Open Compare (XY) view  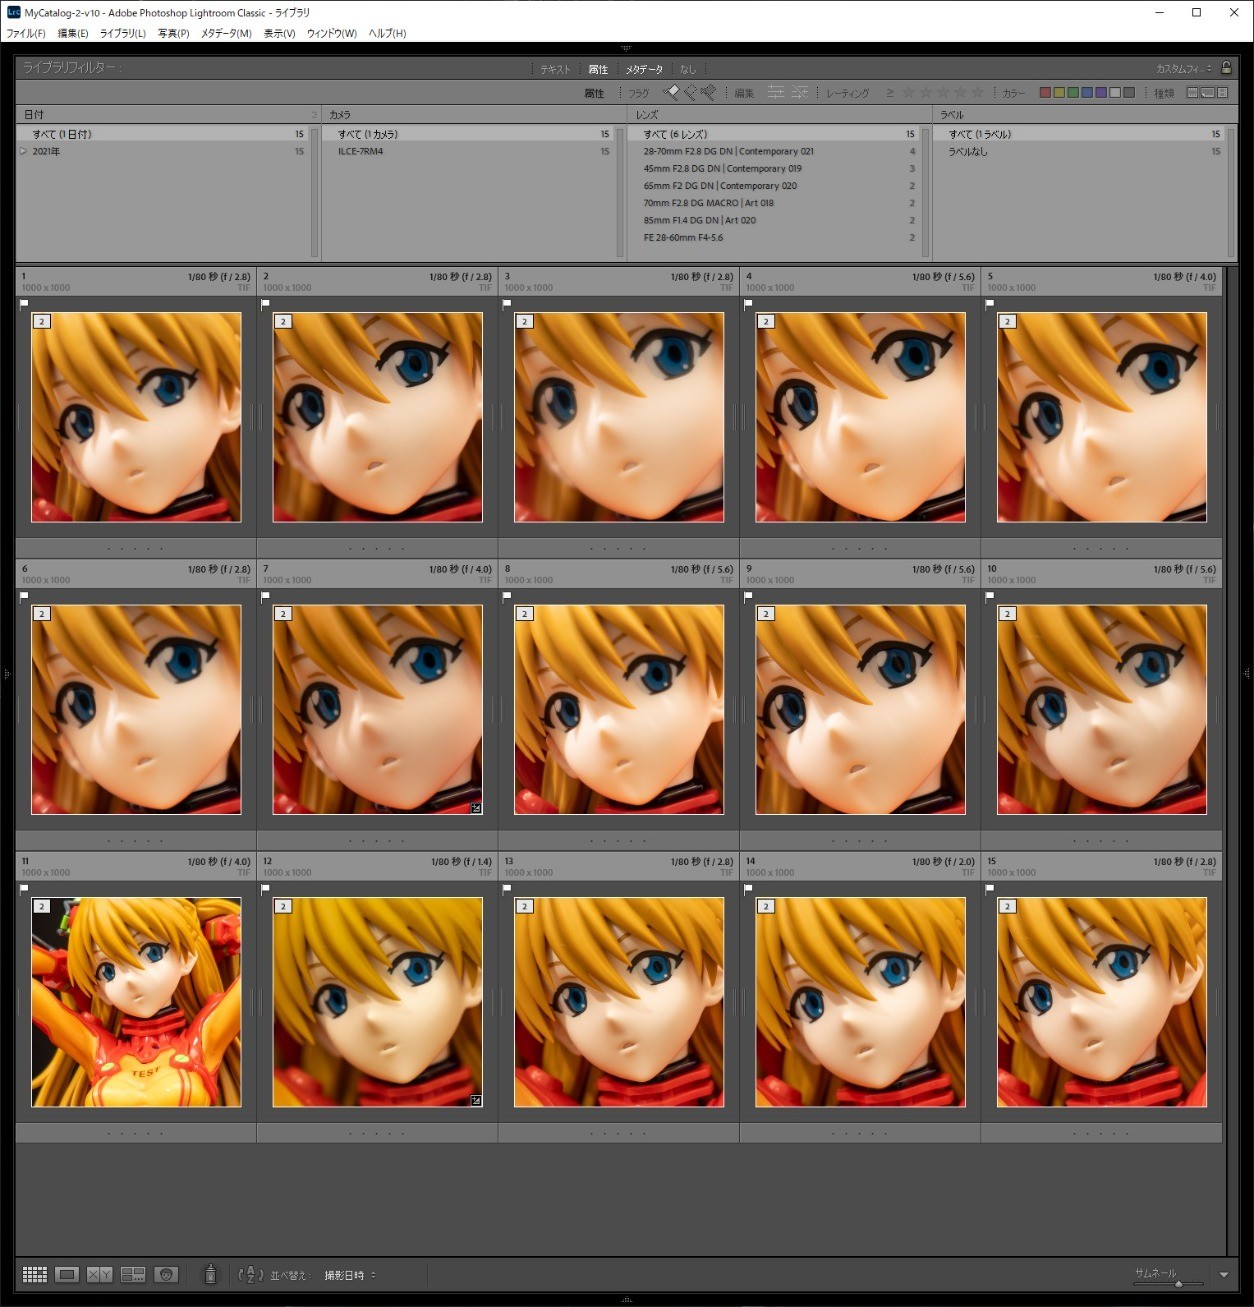pyautogui.click(x=99, y=1274)
